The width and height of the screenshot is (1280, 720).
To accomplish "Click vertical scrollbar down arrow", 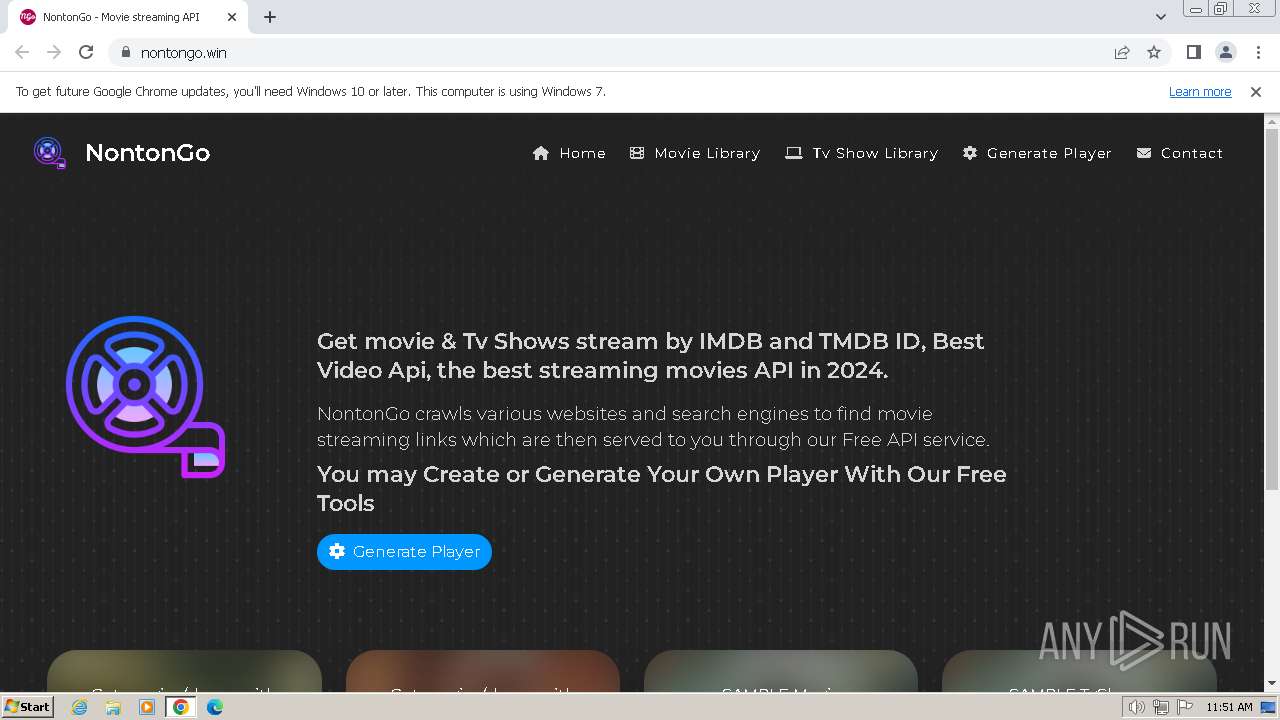I will (x=1272, y=683).
